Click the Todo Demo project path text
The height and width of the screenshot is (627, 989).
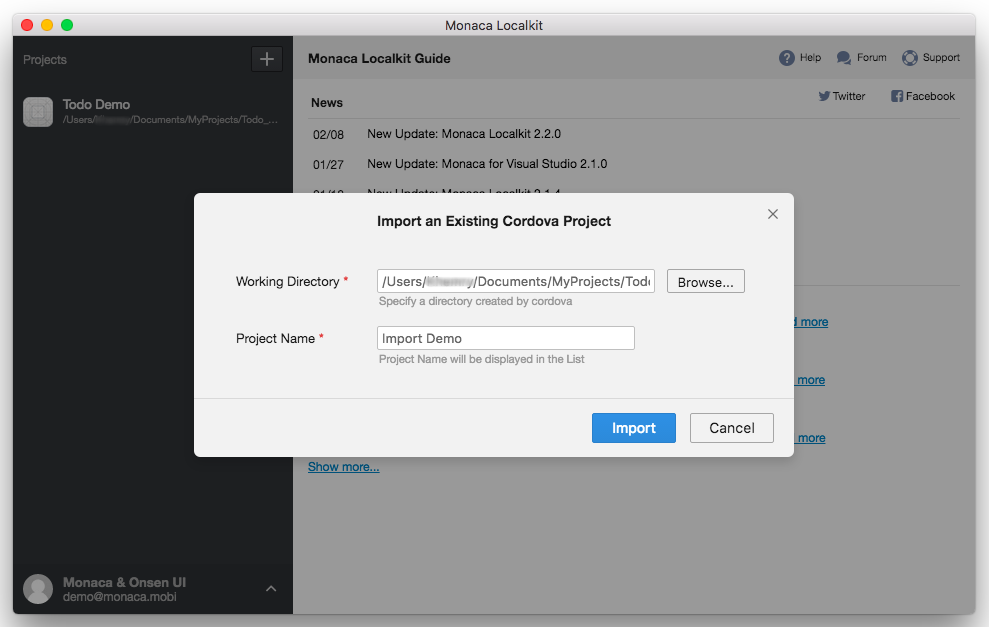[x=170, y=120]
